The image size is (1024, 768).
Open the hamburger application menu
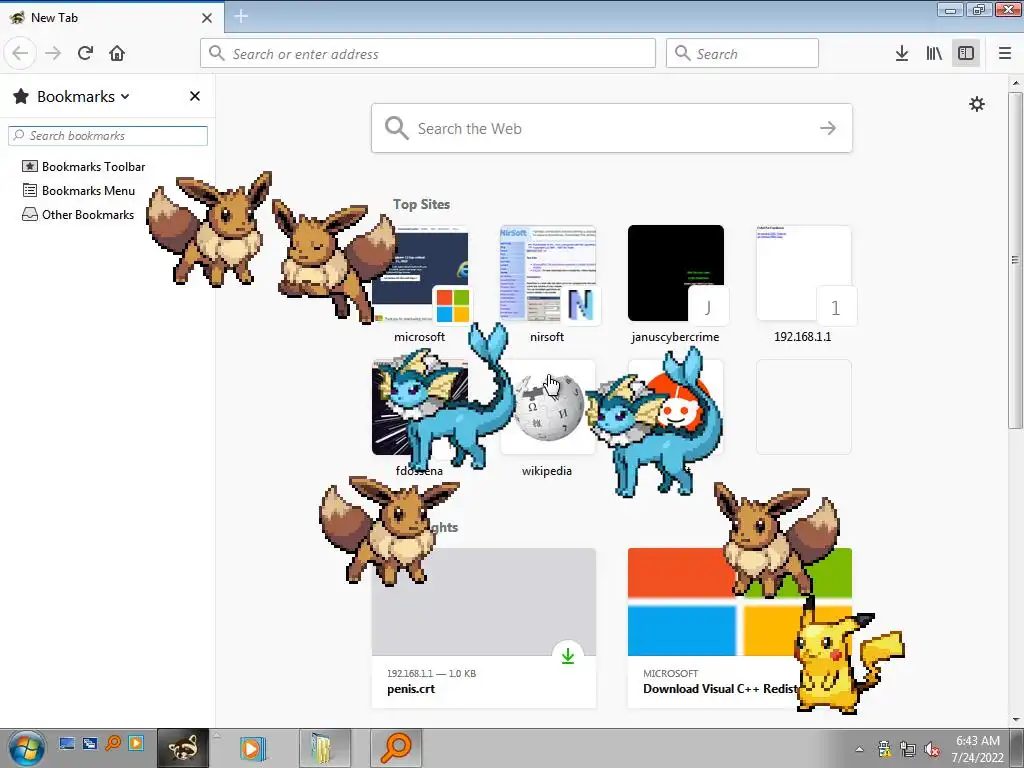(x=1005, y=54)
